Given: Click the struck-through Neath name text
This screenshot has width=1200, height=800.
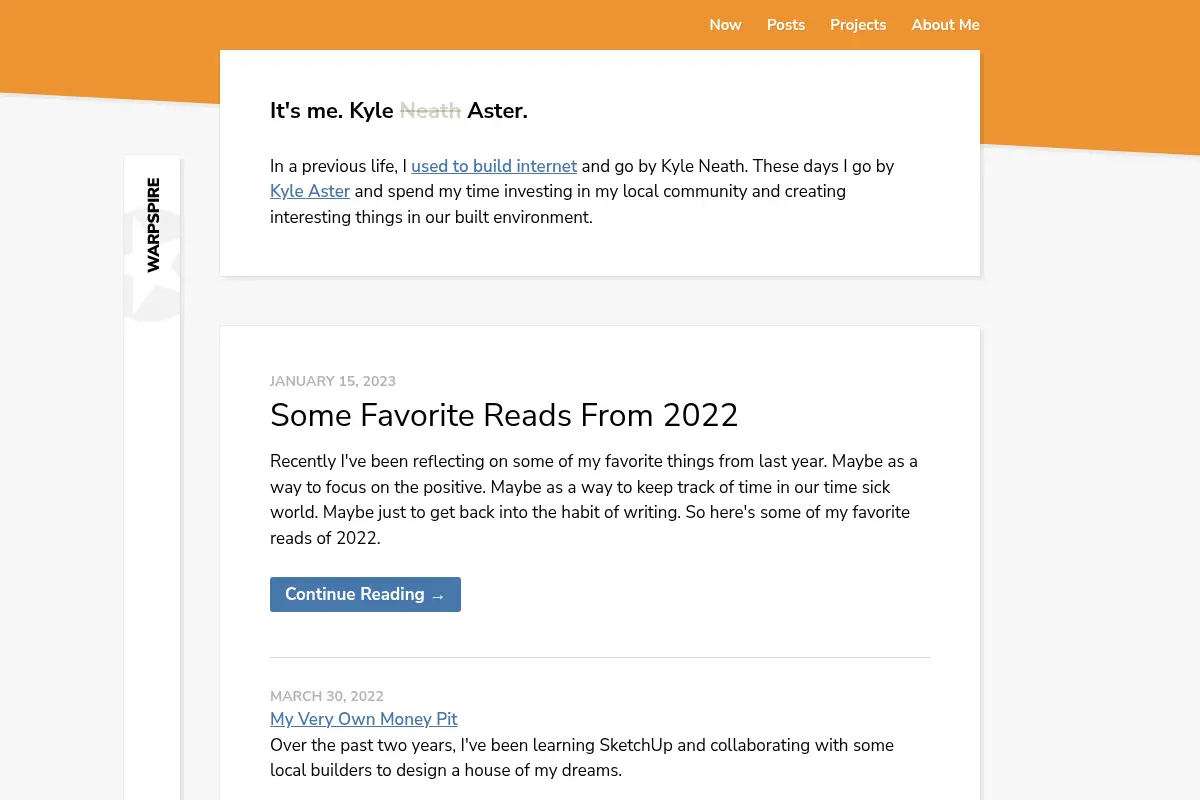Looking at the screenshot, I should point(430,111).
